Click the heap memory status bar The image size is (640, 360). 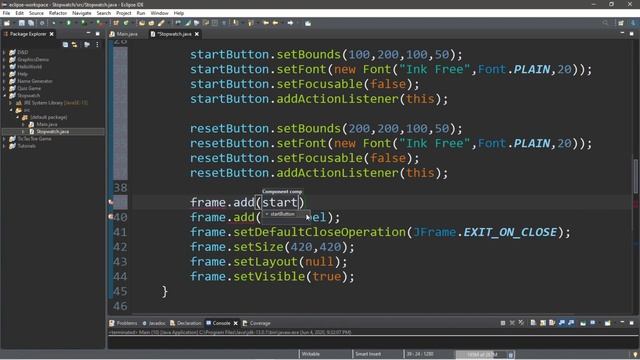[x=481, y=354]
